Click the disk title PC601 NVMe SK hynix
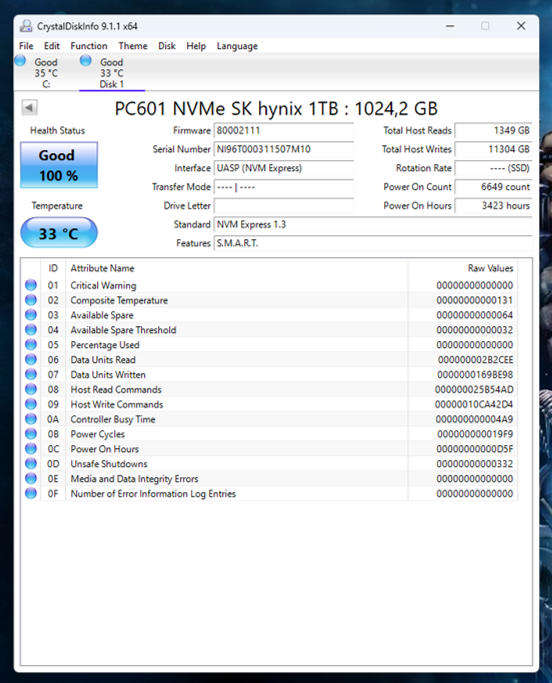 tap(276, 108)
